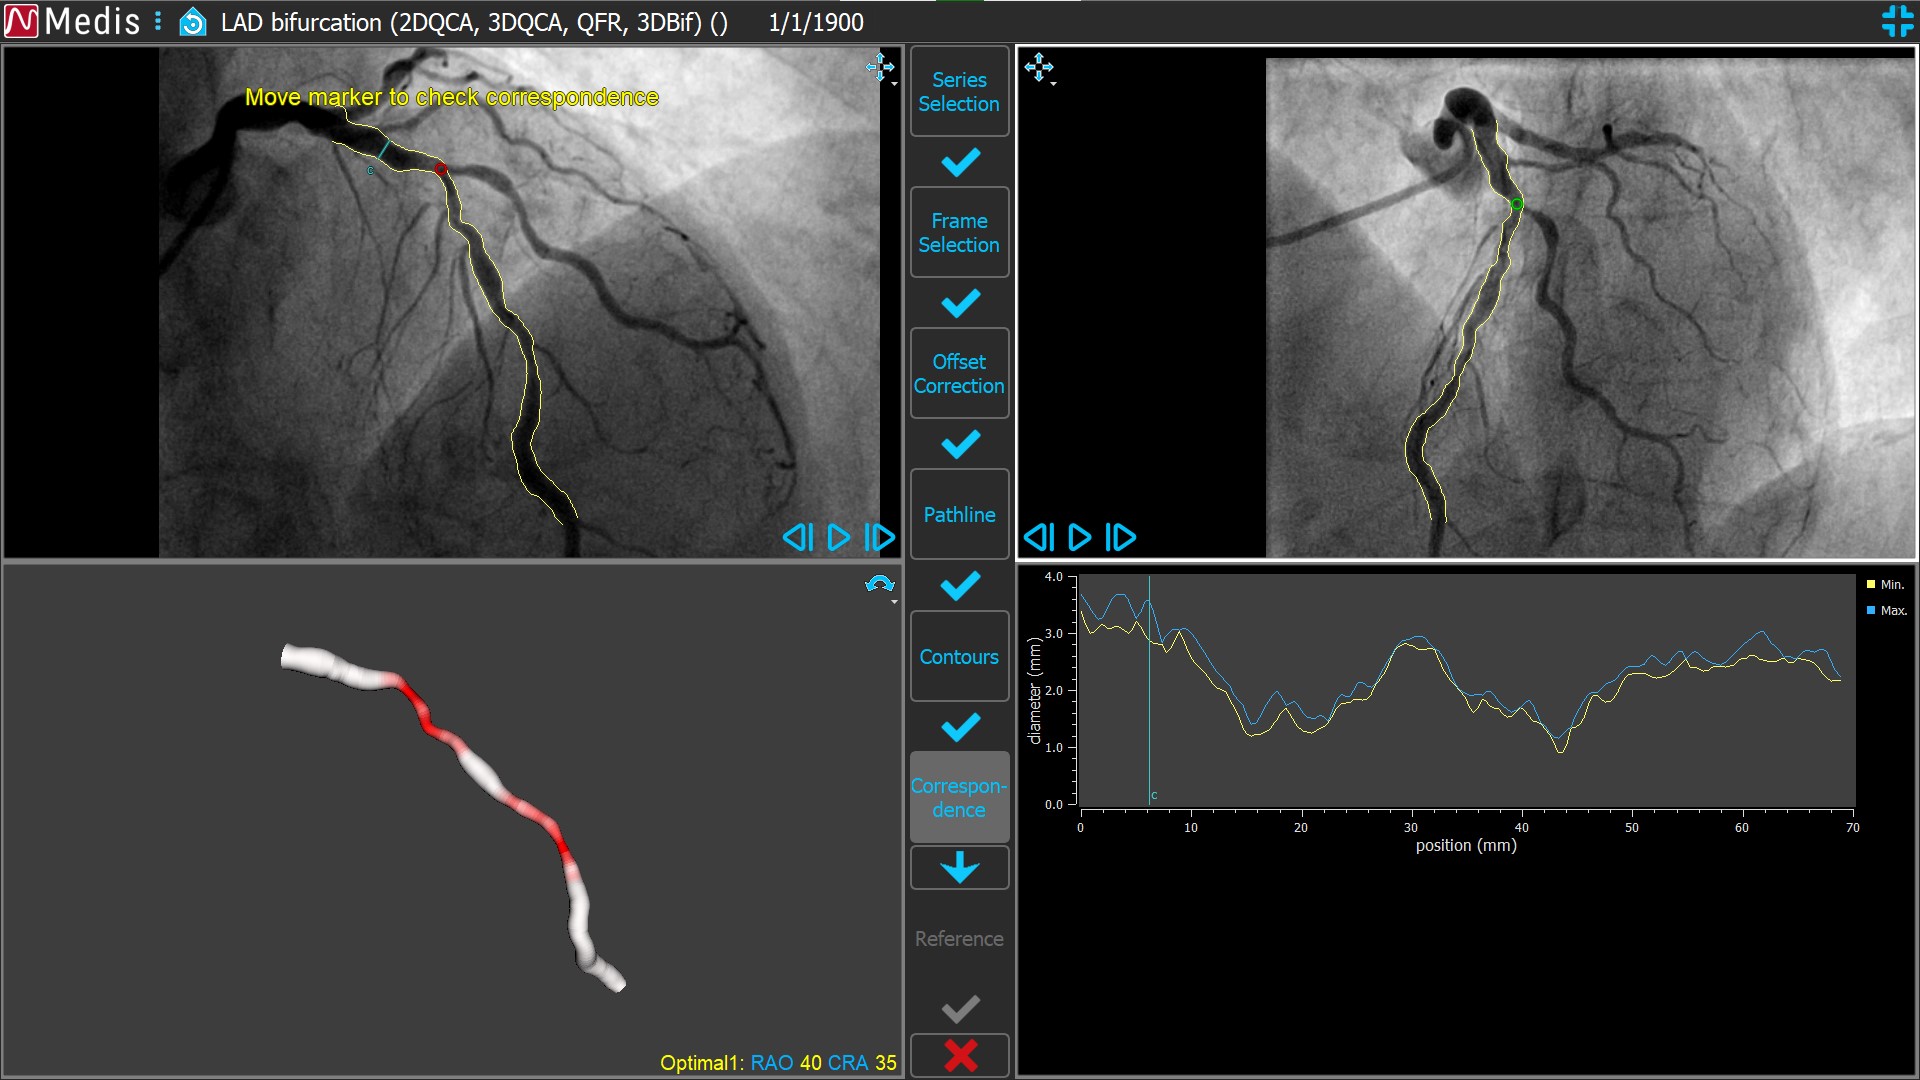Open the Offset Correction step
The image size is (1920, 1080).
click(x=959, y=374)
